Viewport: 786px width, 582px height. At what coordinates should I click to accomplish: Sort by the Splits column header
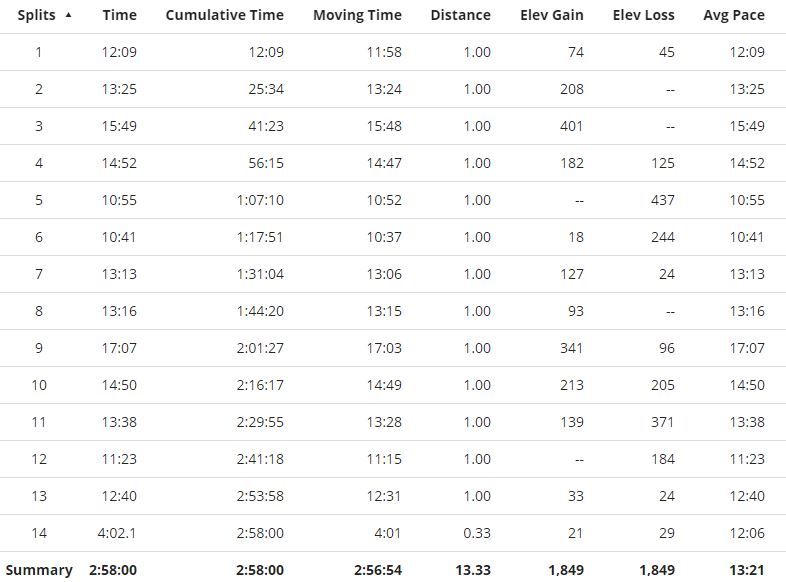click(37, 15)
